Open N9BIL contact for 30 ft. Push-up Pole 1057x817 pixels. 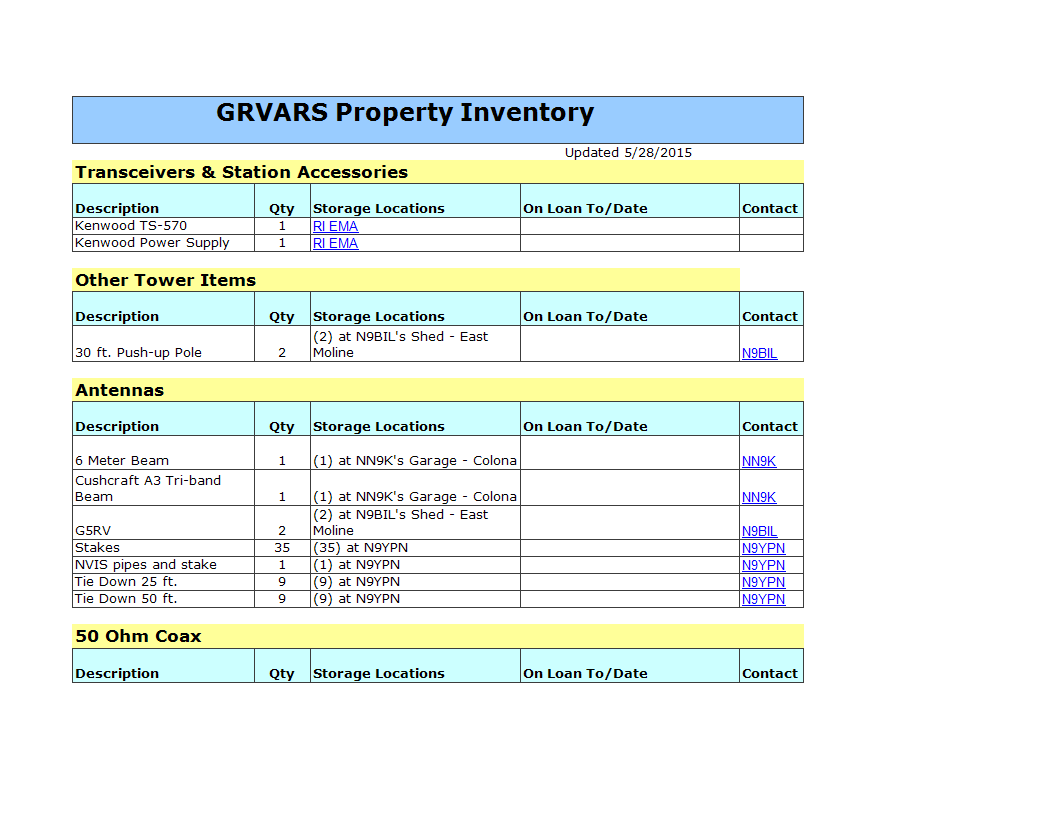(759, 353)
